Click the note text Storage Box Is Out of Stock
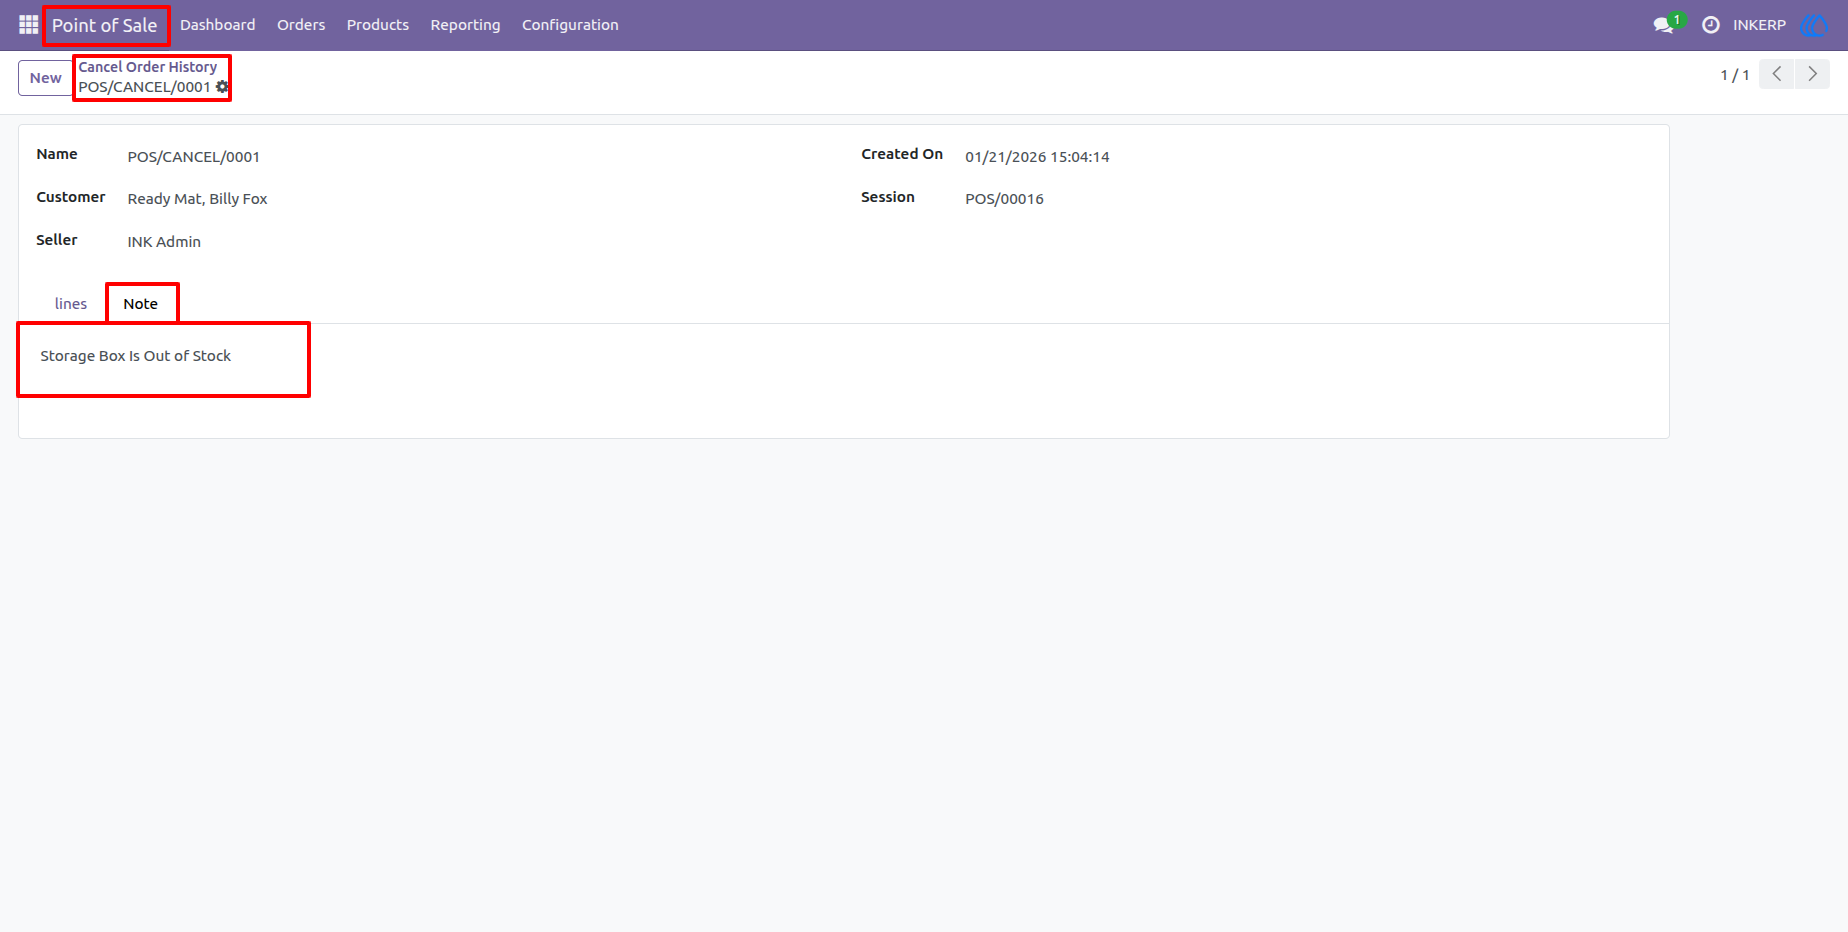 136,356
